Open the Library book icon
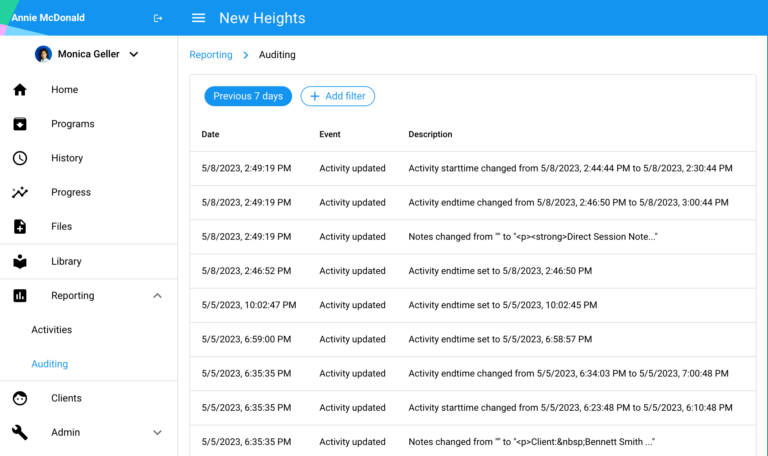 click(x=20, y=261)
